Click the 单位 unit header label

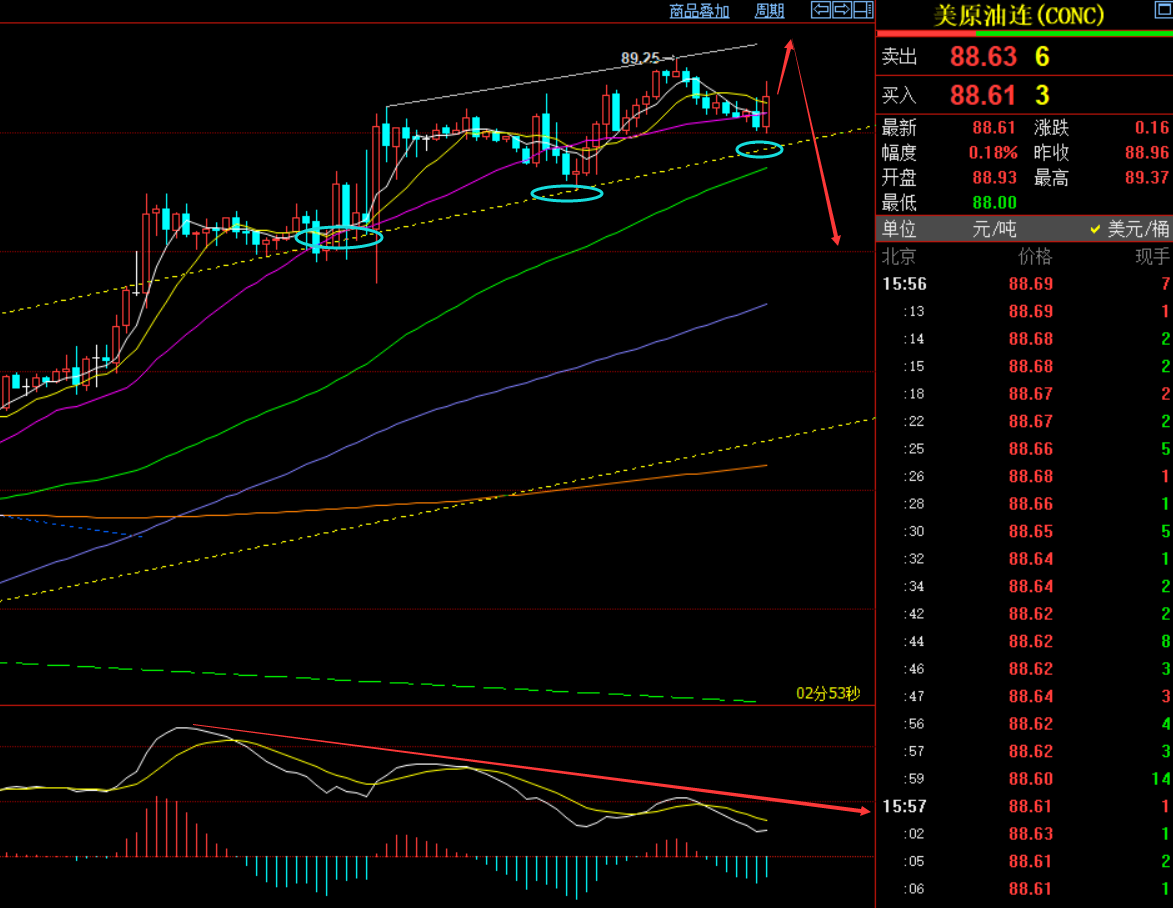click(898, 229)
